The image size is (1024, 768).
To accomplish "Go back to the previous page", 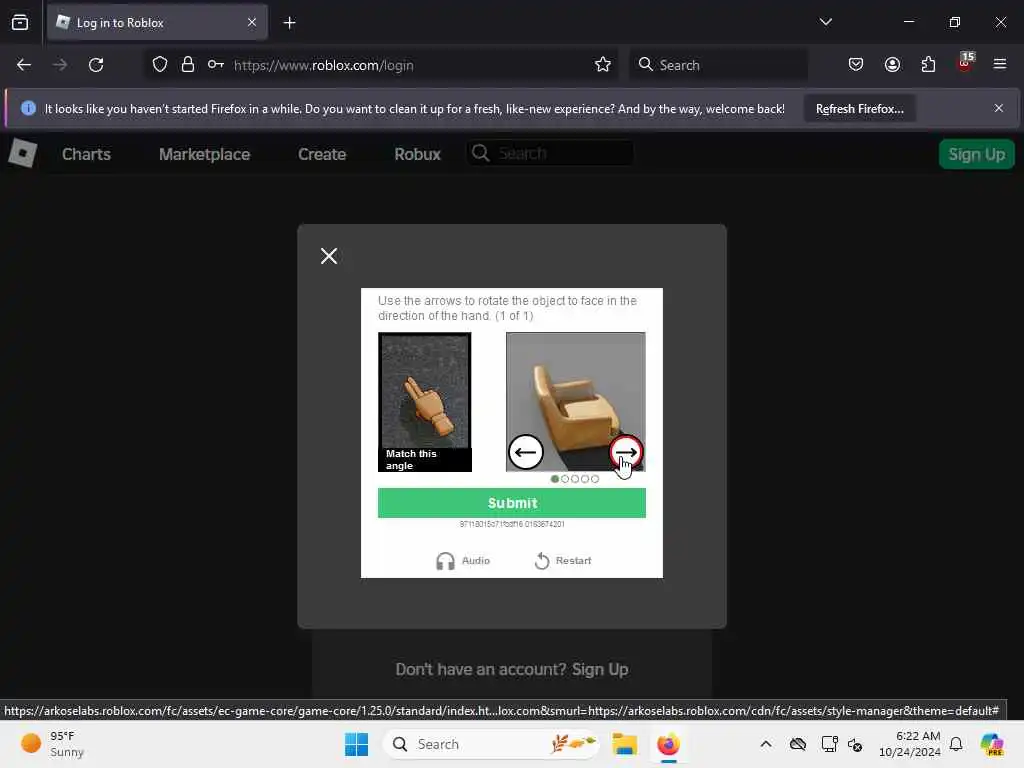I will tap(24, 65).
